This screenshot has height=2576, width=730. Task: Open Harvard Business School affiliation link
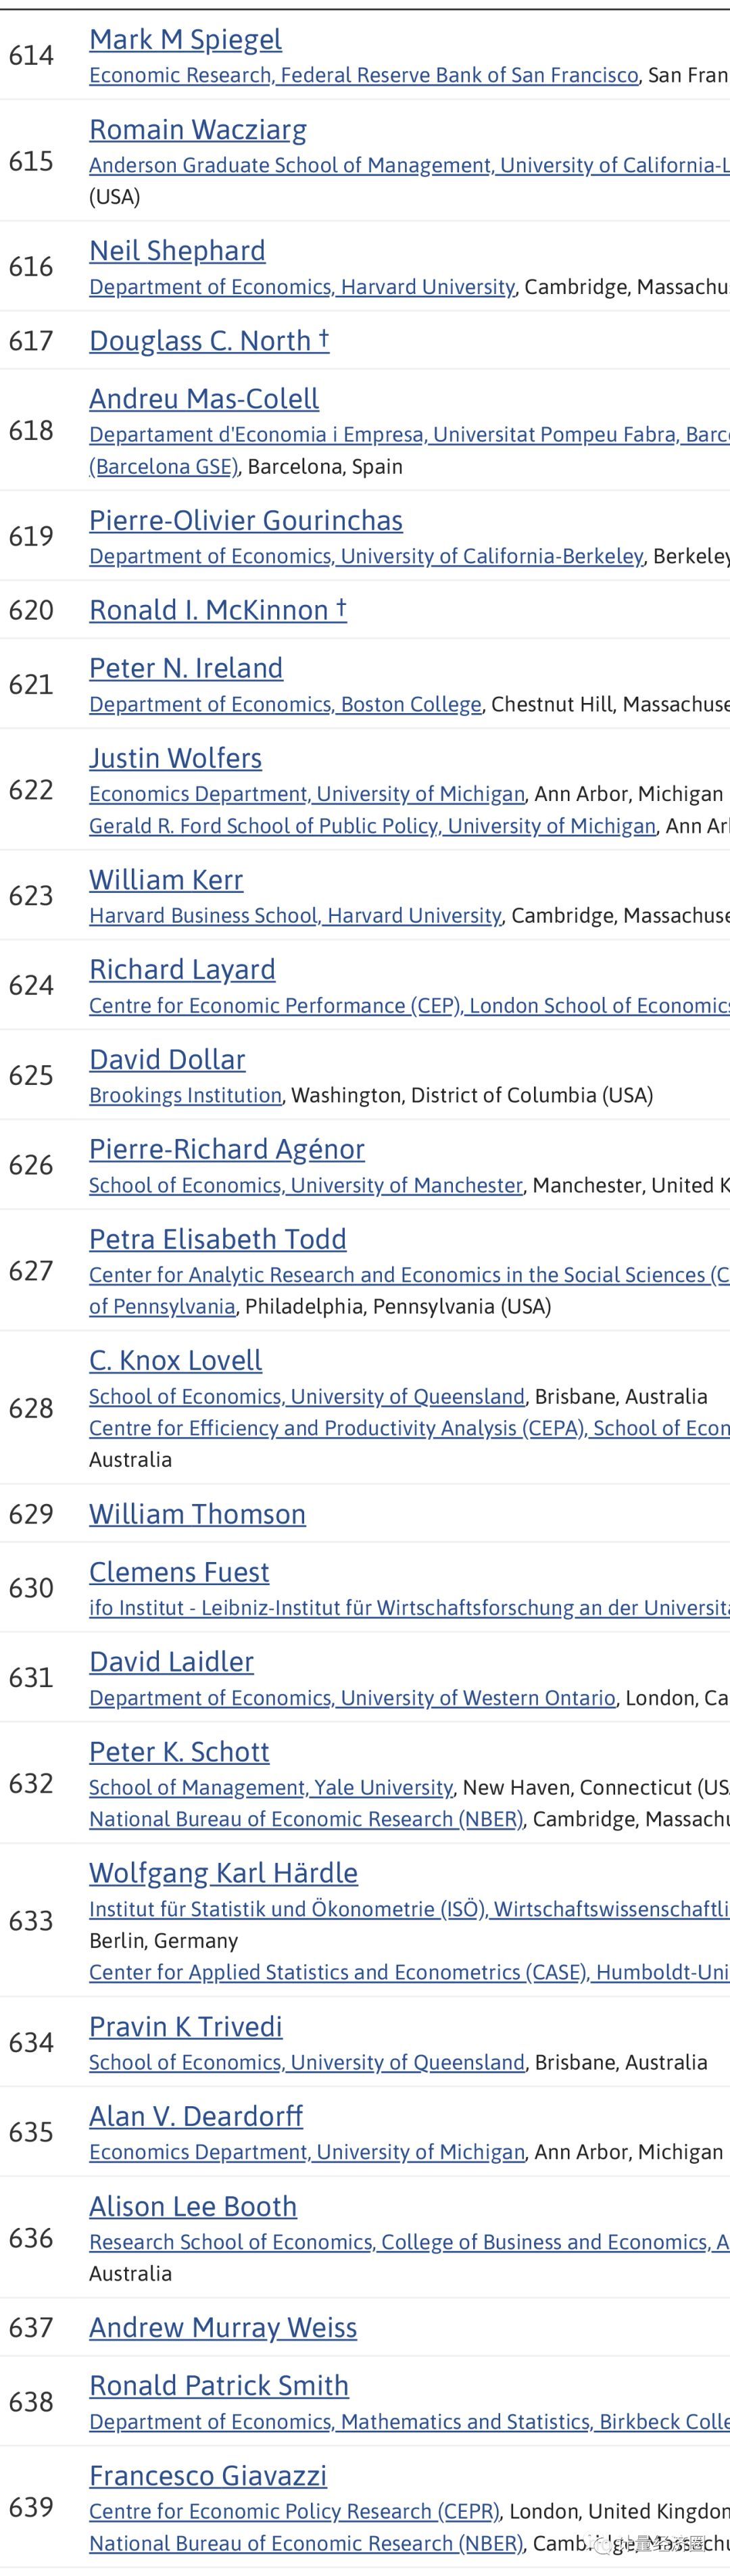point(295,916)
